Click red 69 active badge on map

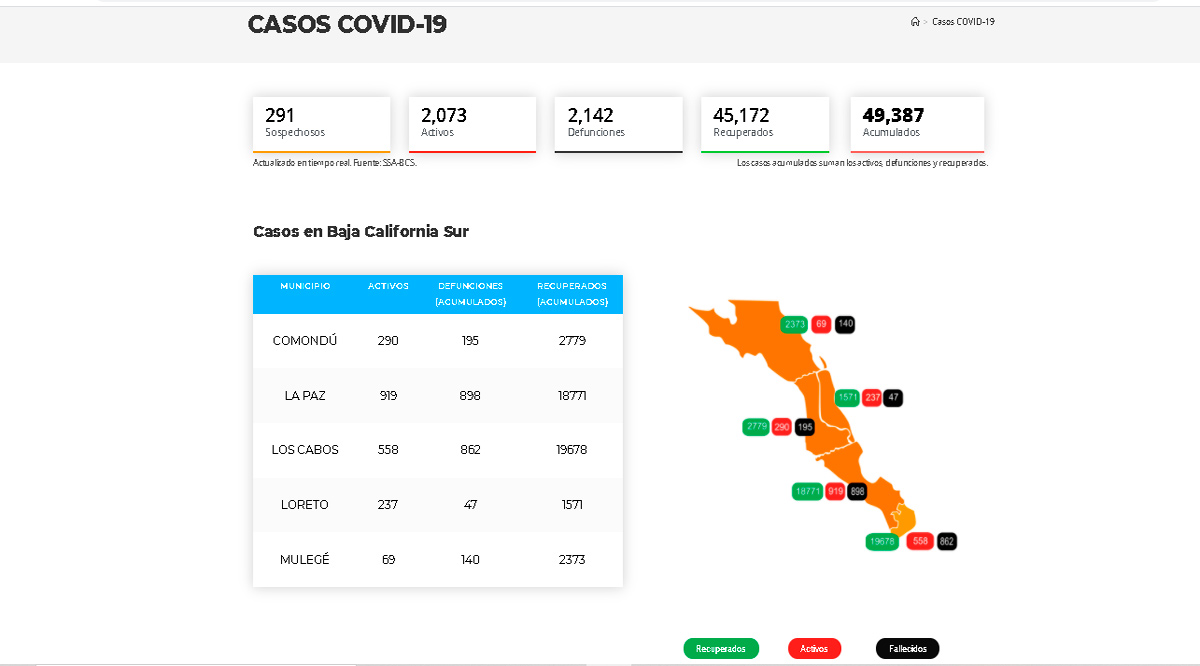821,324
